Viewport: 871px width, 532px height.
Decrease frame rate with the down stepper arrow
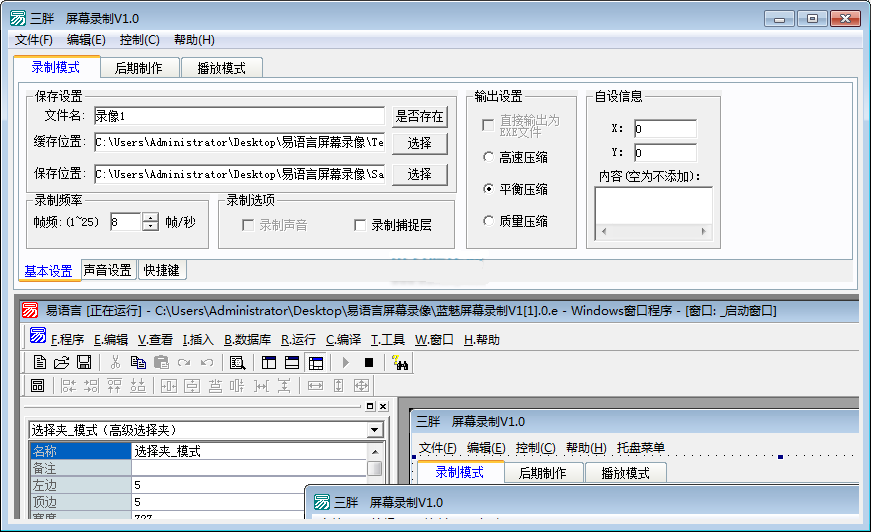150,226
